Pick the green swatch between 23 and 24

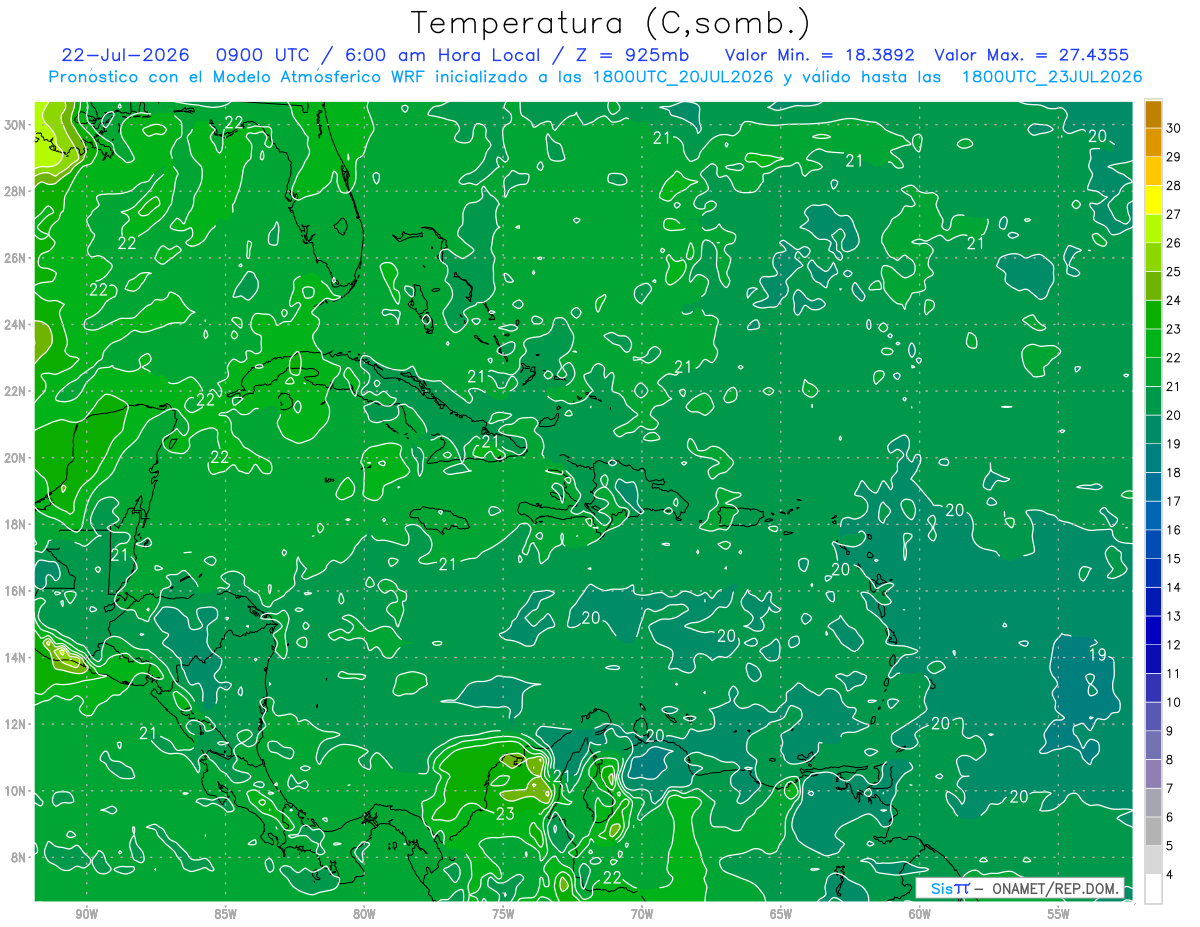point(1153,314)
